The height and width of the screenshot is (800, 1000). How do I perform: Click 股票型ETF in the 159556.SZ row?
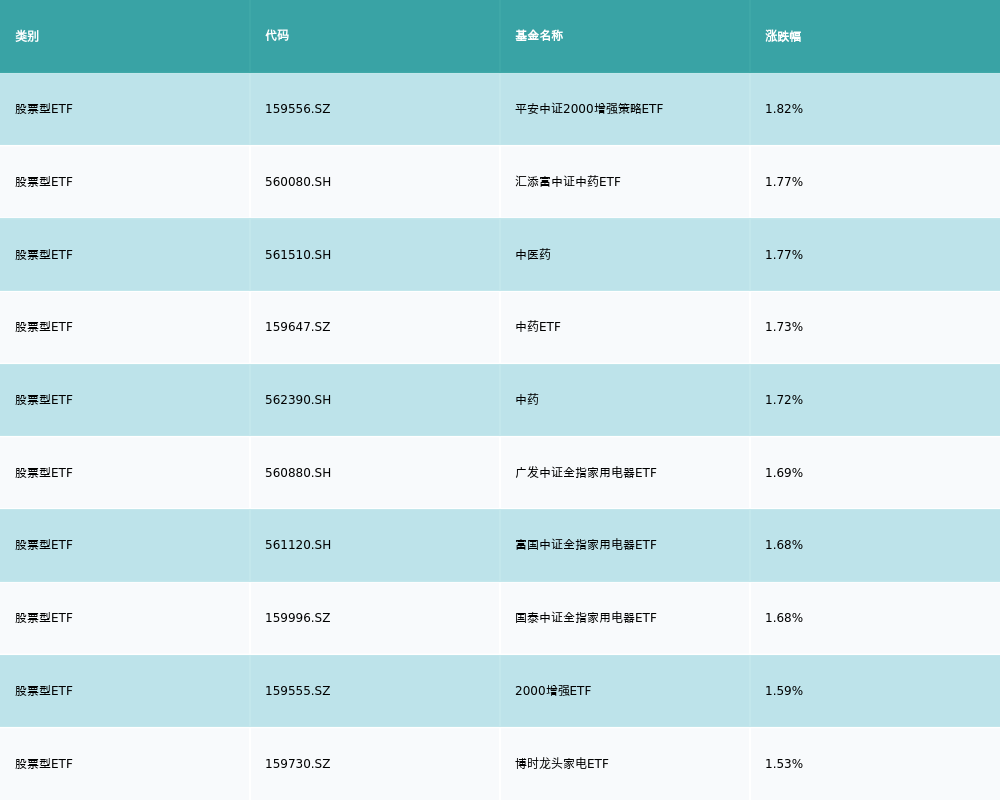44,109
